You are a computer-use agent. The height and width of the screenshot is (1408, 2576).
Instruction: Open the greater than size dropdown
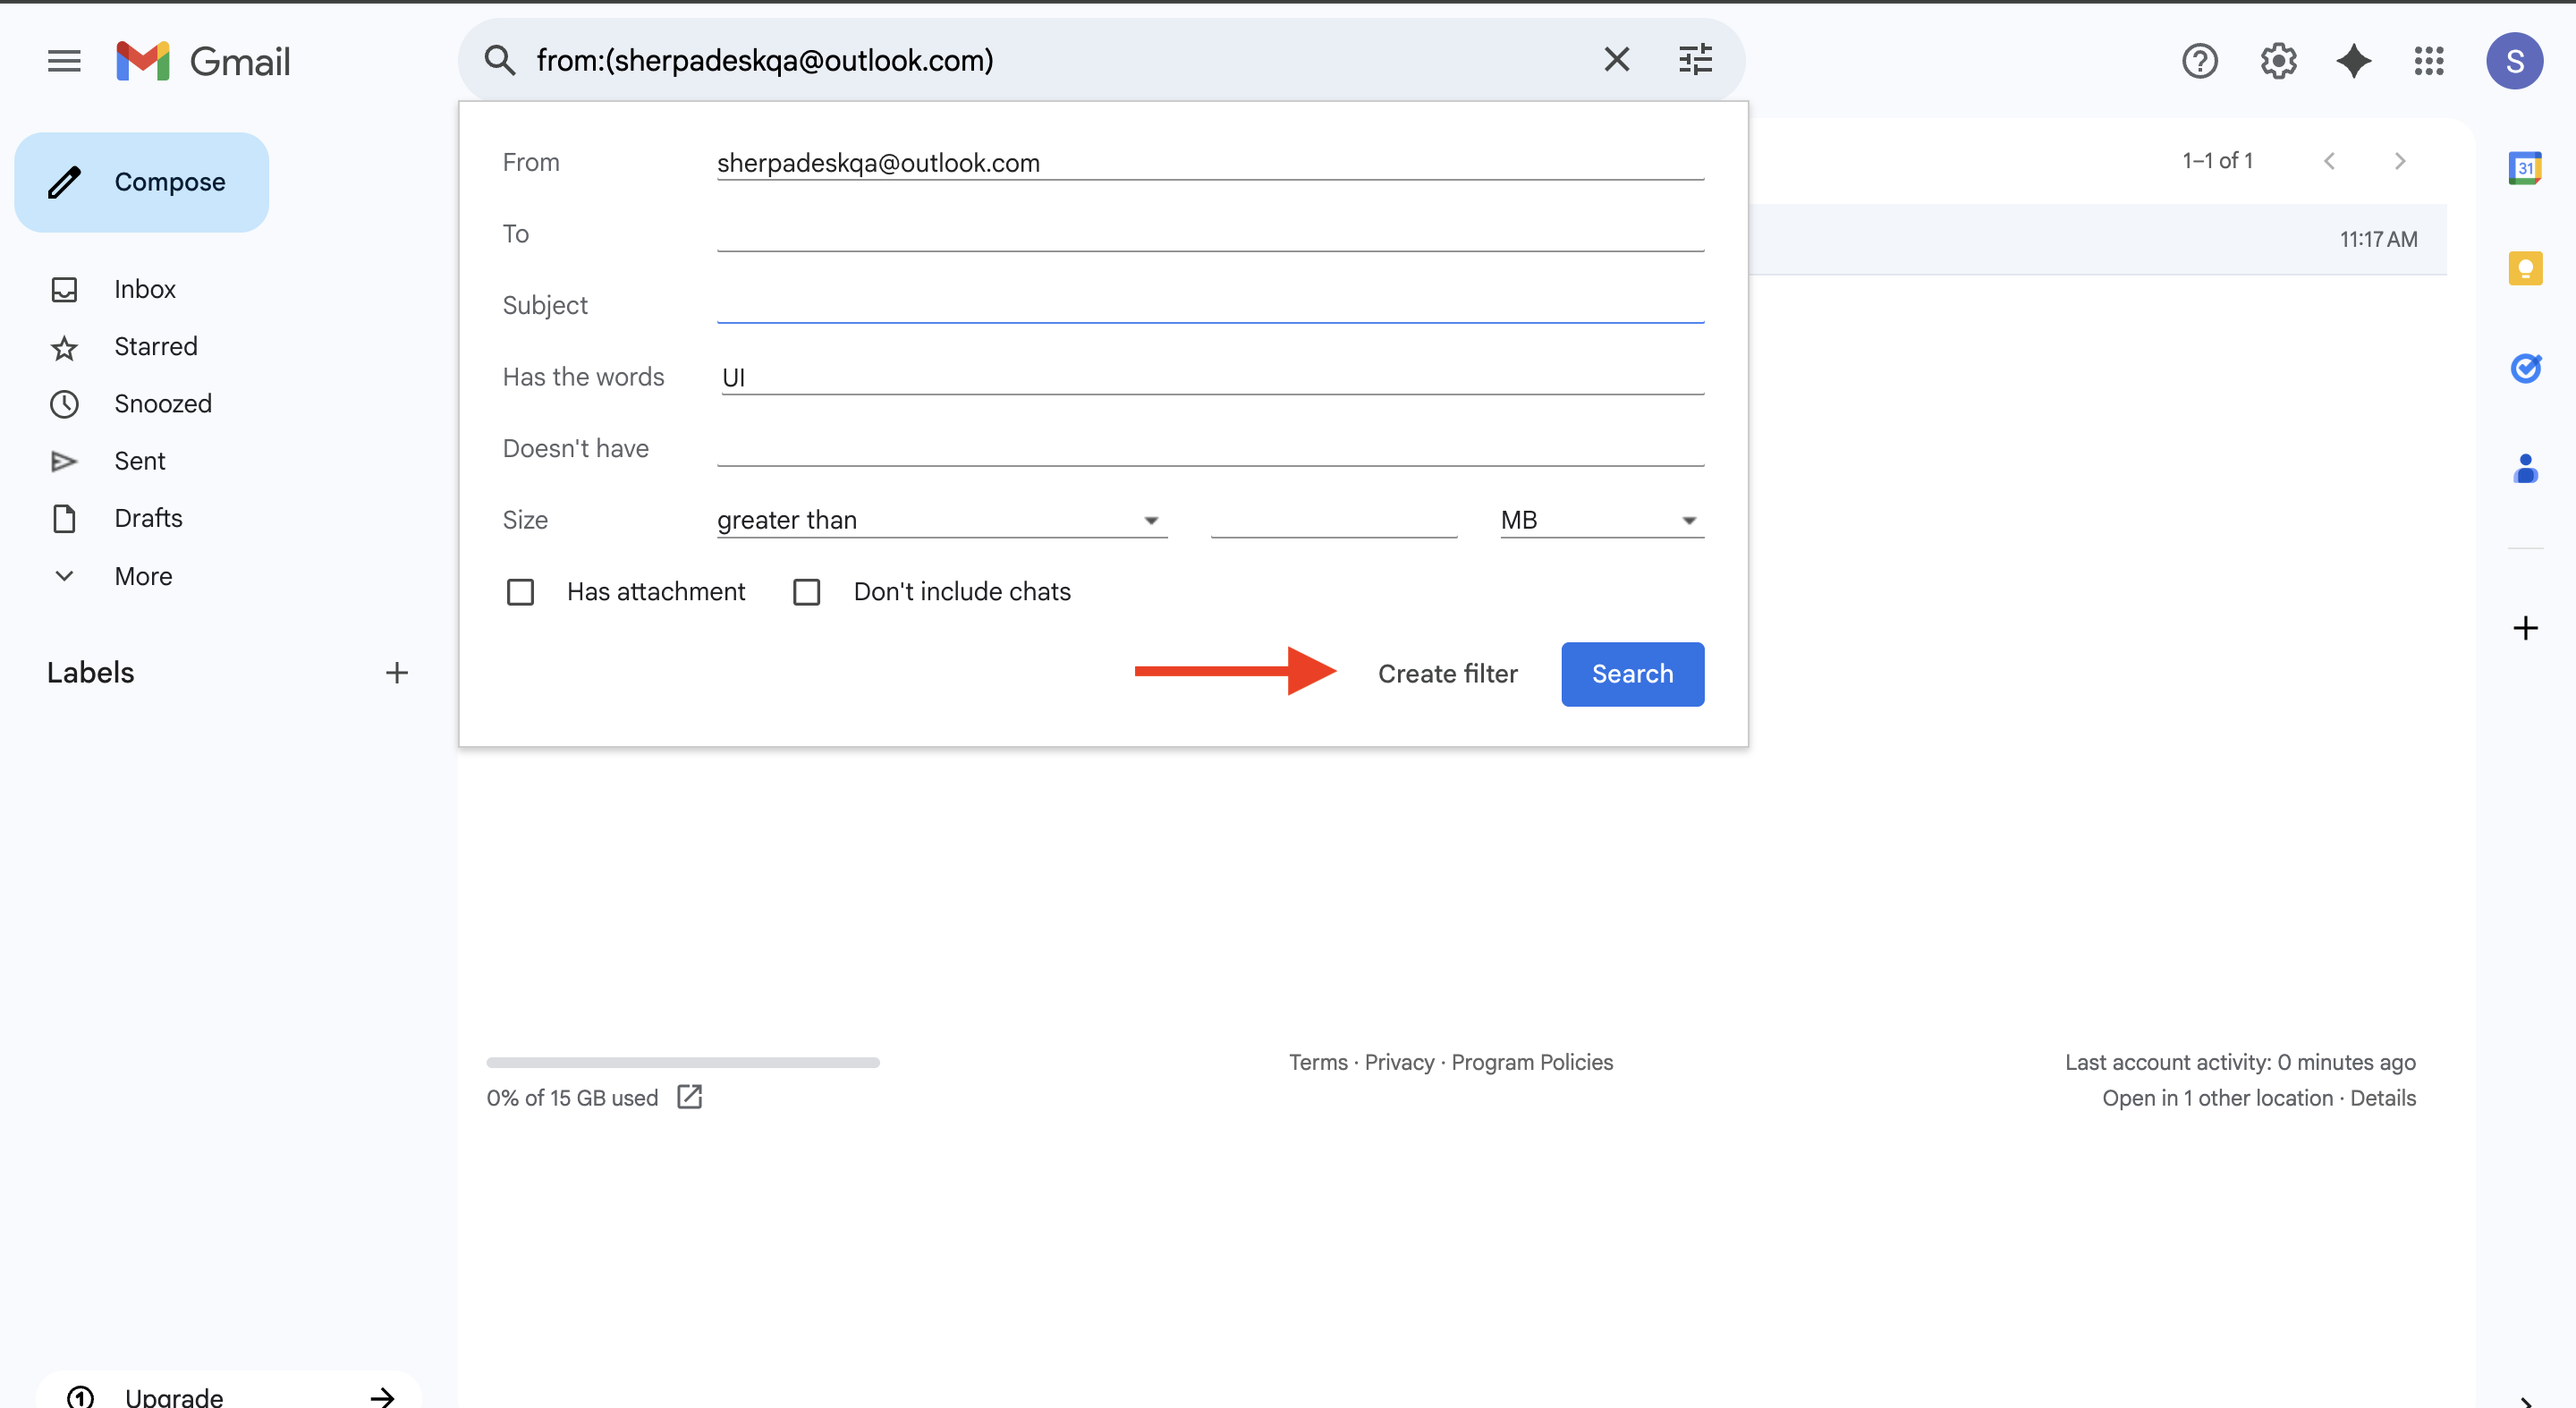point(940,520)
